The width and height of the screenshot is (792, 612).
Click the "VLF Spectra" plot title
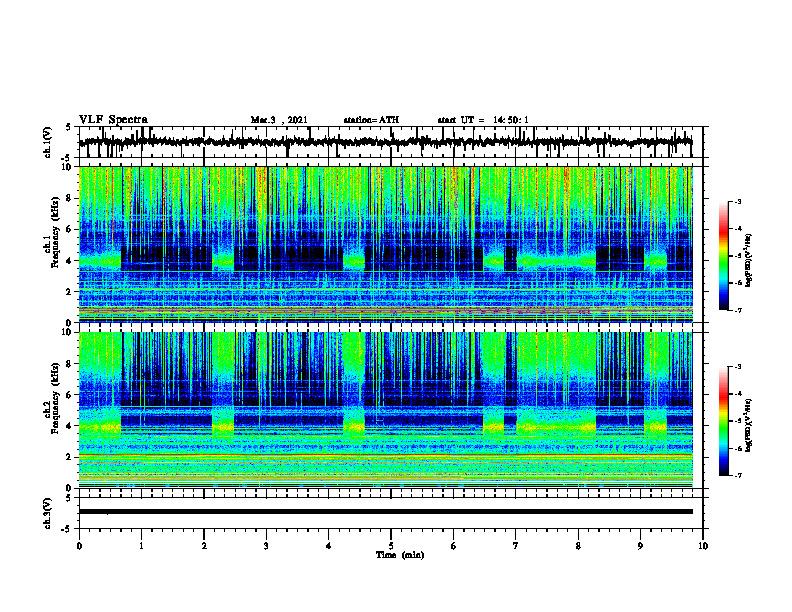tap(113, 119)
